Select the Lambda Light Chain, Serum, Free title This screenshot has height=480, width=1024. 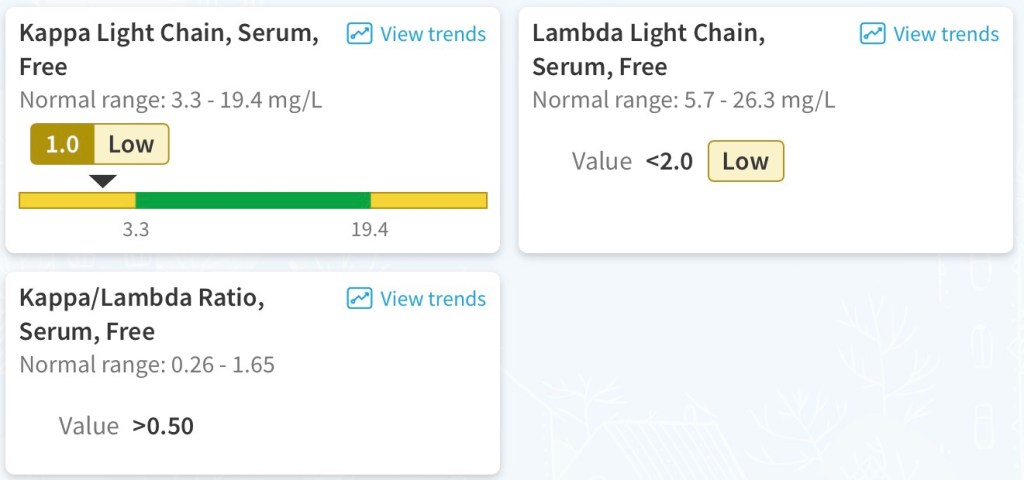648,49
